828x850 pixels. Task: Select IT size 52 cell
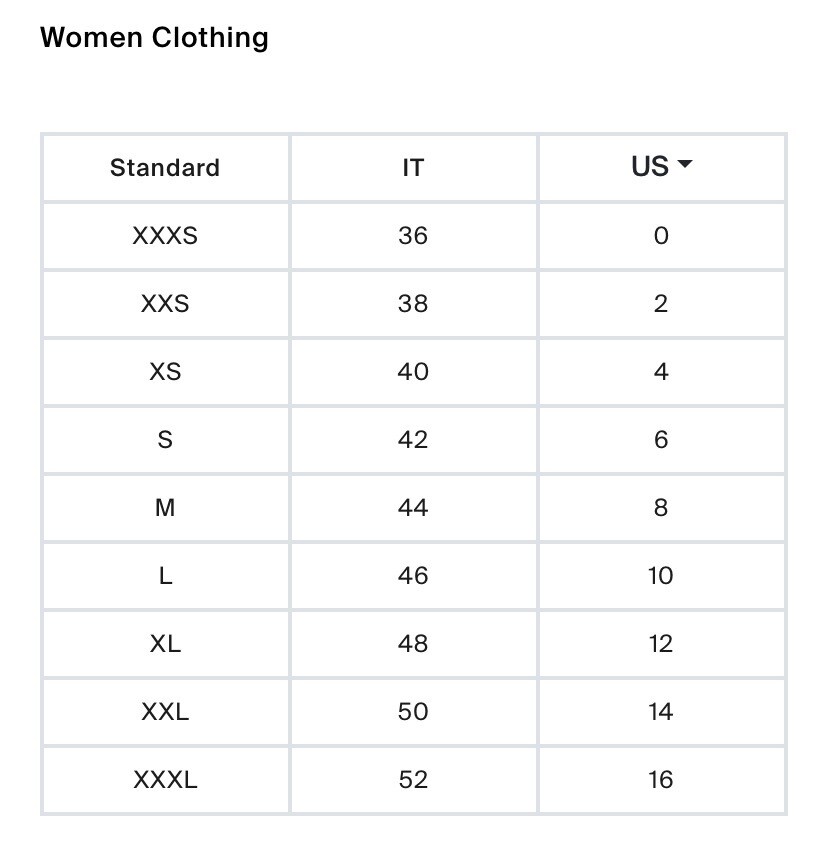point(413,780)
